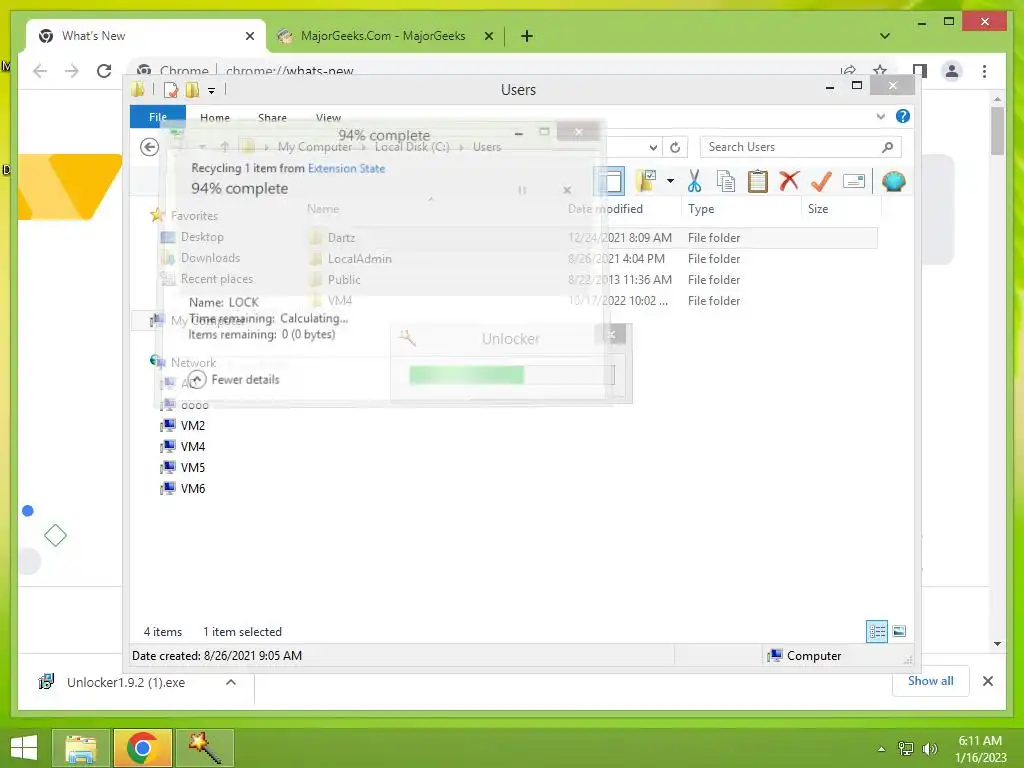Click the Unlocker green progress bar
The image size is (1024, 768).
[x=512, y=375]
